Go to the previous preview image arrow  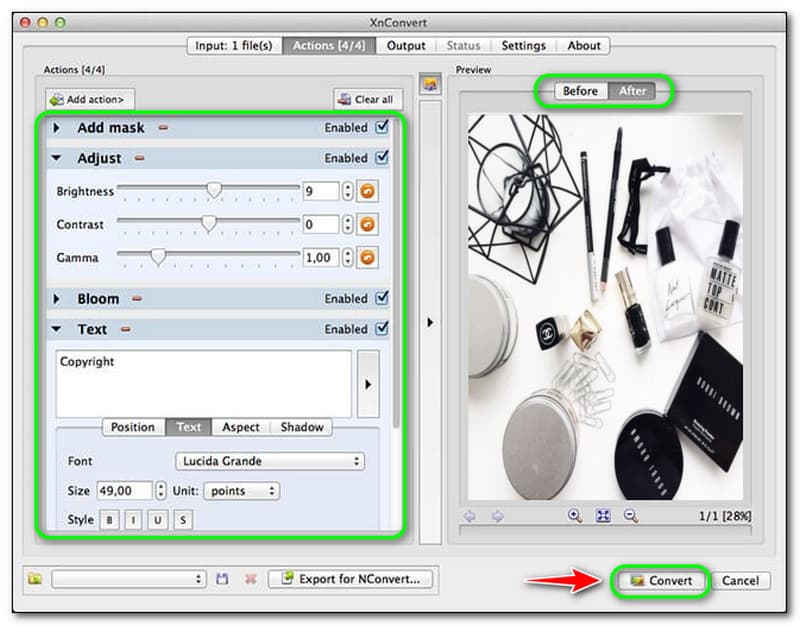coord(469,516)
